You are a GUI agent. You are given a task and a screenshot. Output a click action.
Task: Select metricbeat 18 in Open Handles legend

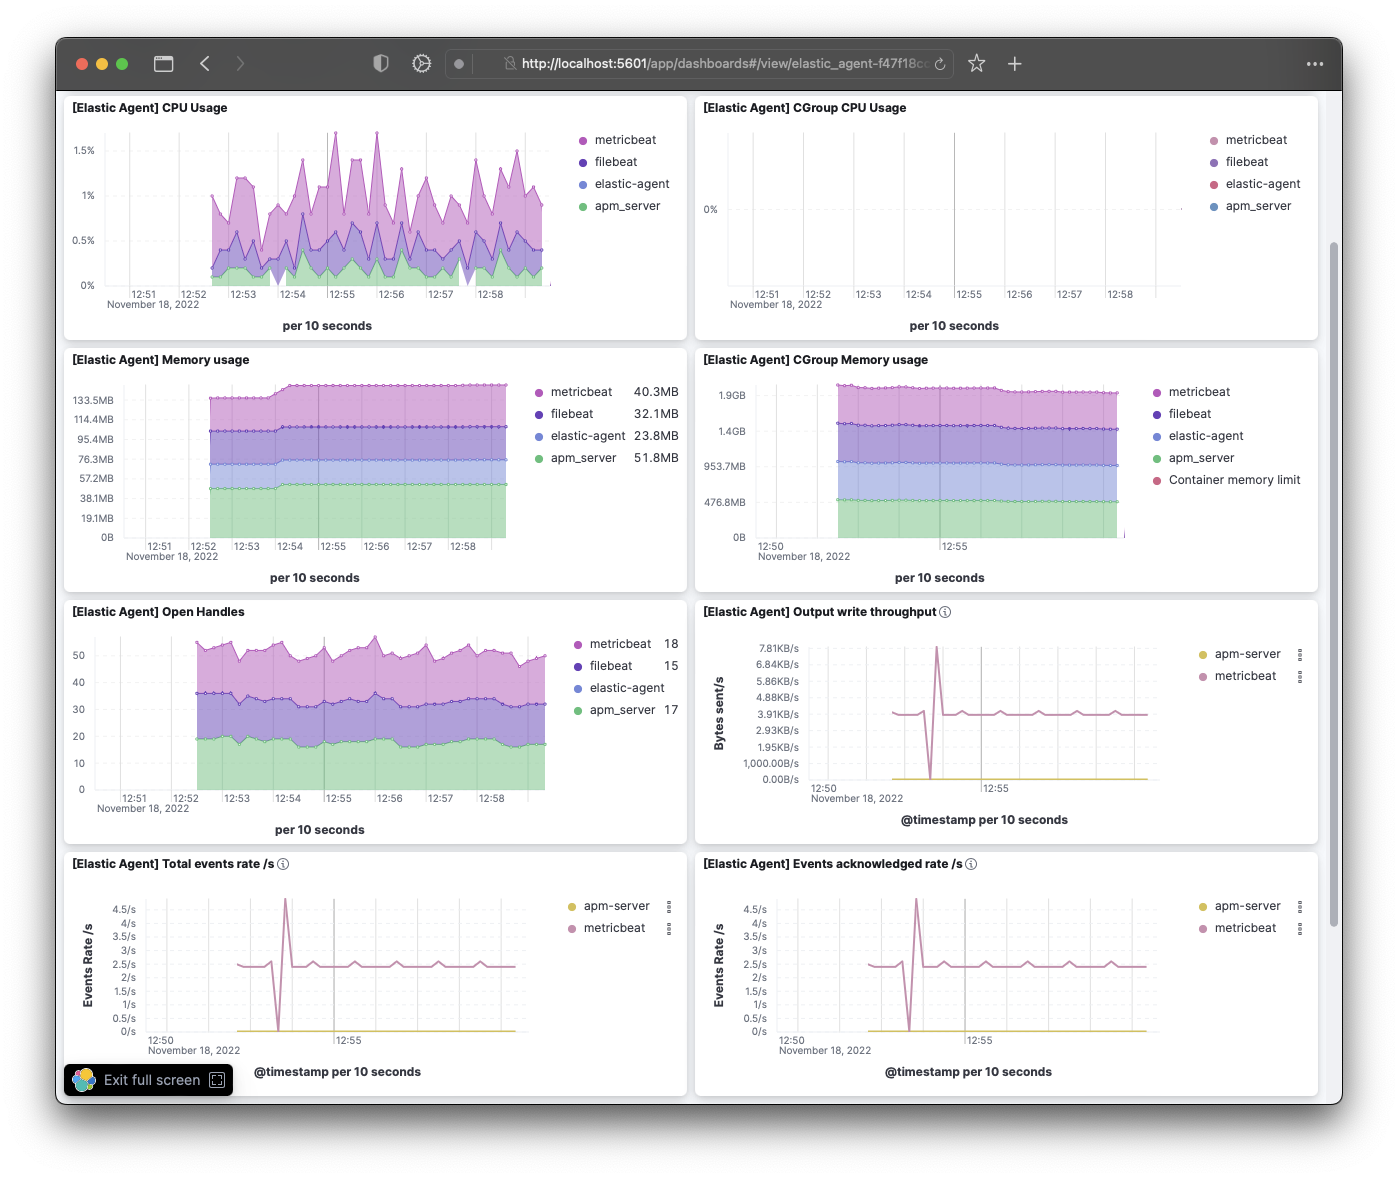[x=626, y=644]
